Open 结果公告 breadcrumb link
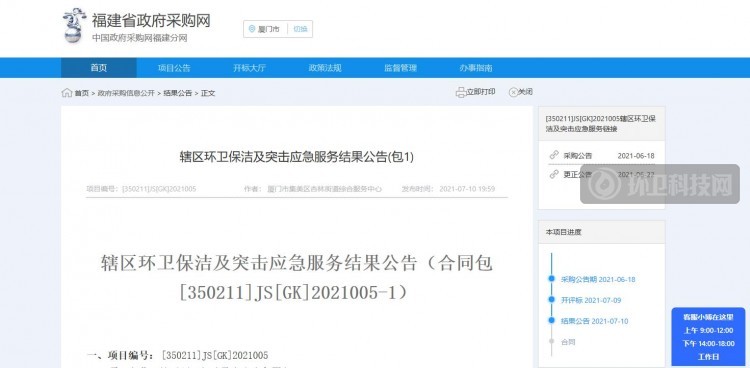The width and height of the screenshot is (750, 368). 178,93
